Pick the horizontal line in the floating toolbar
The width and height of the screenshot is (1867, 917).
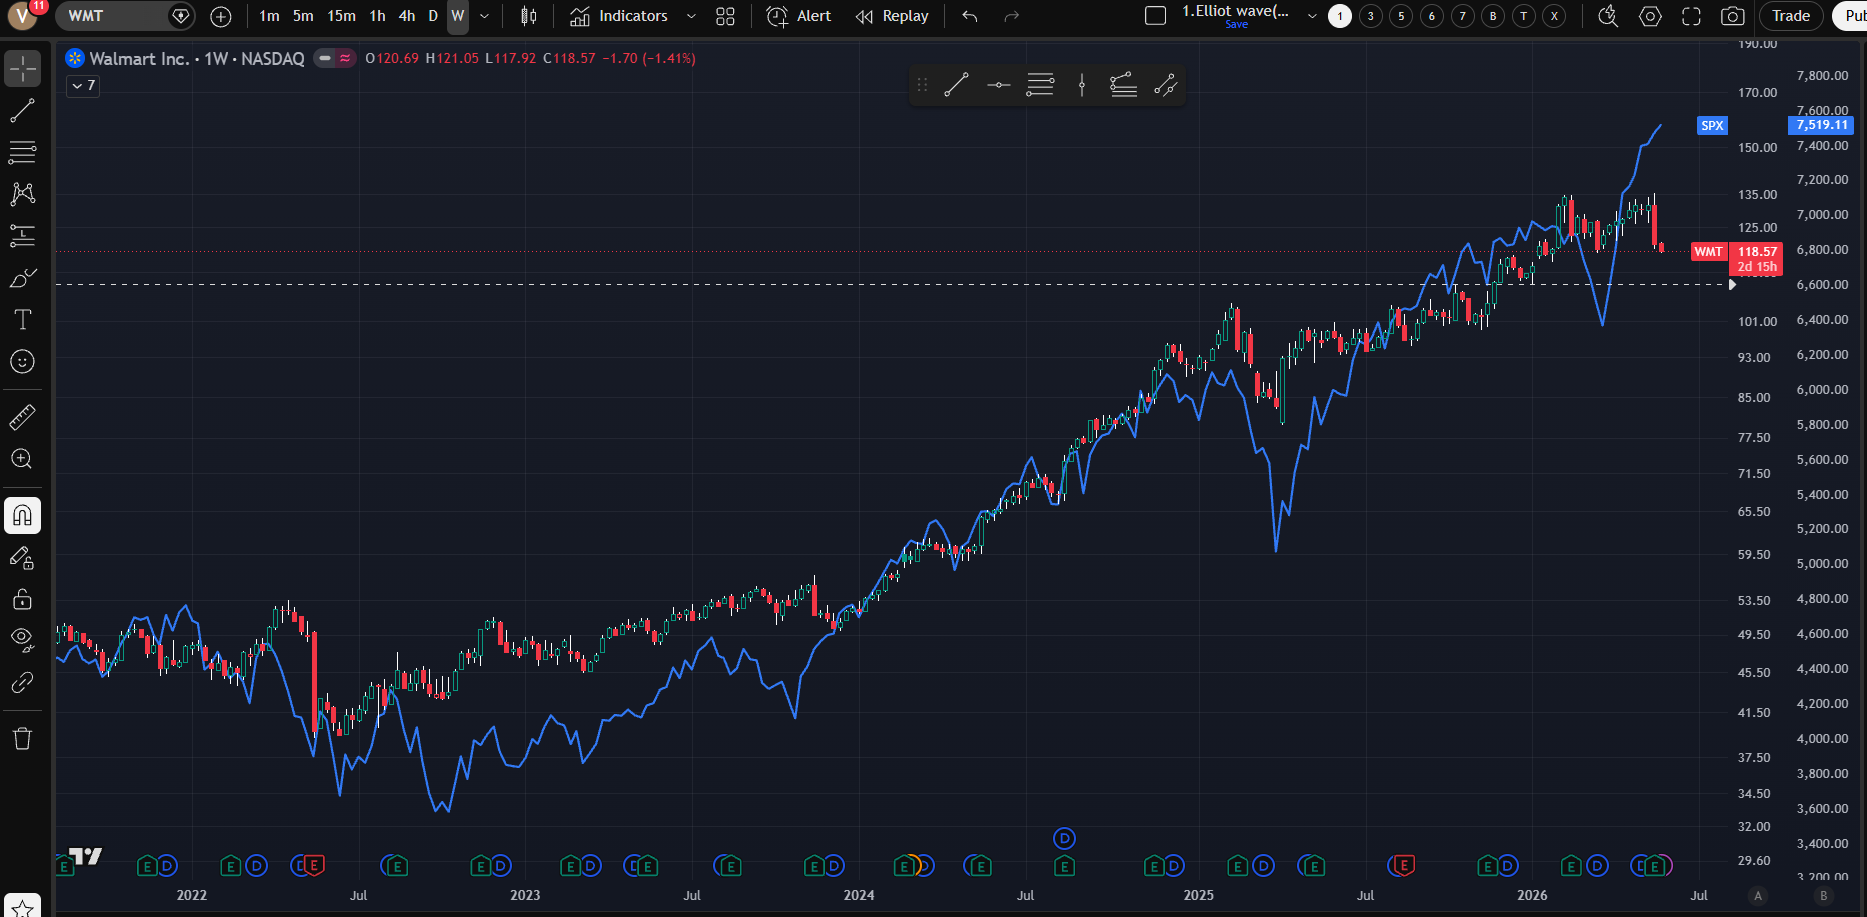pos(998,85)
